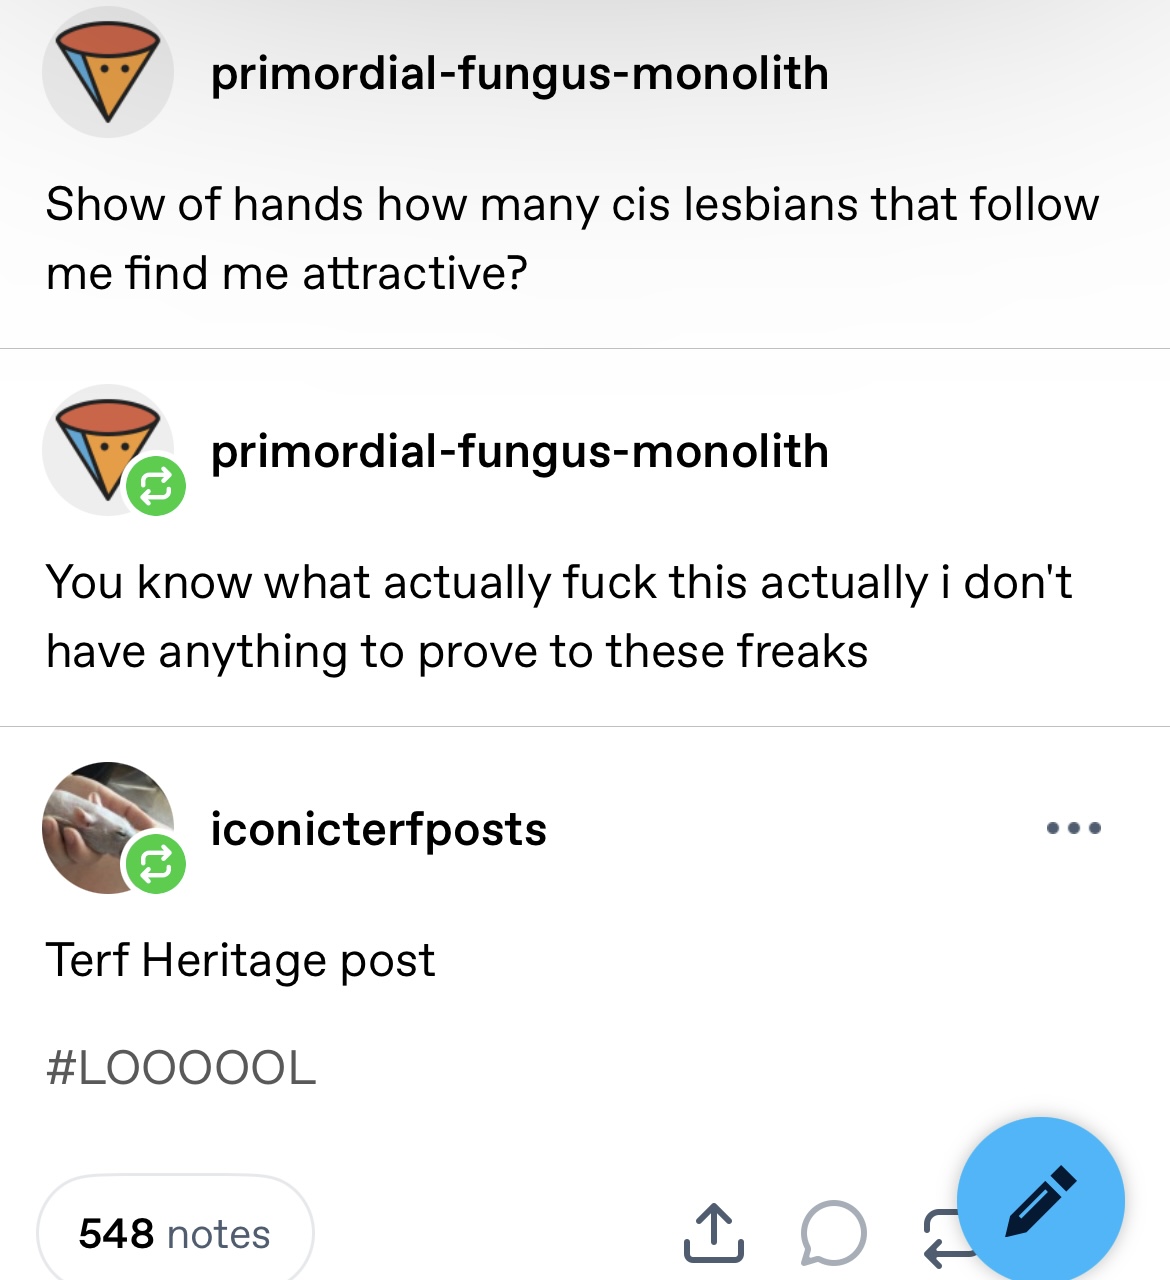The height and width of the screenshot is (1280, 1170).
Task: Open the reply speech bubble icon
Action: pos(833,1233)
